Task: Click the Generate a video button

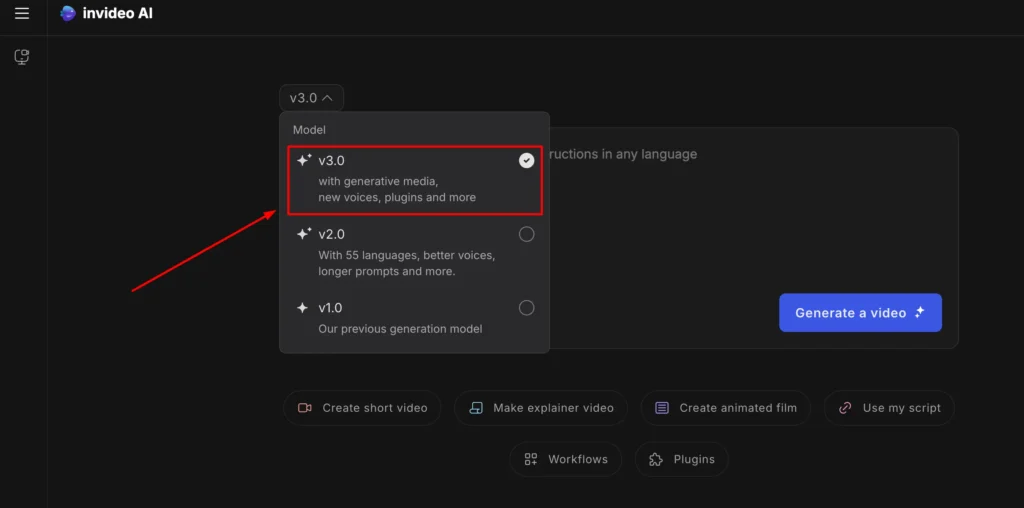Action: [860, 313]
